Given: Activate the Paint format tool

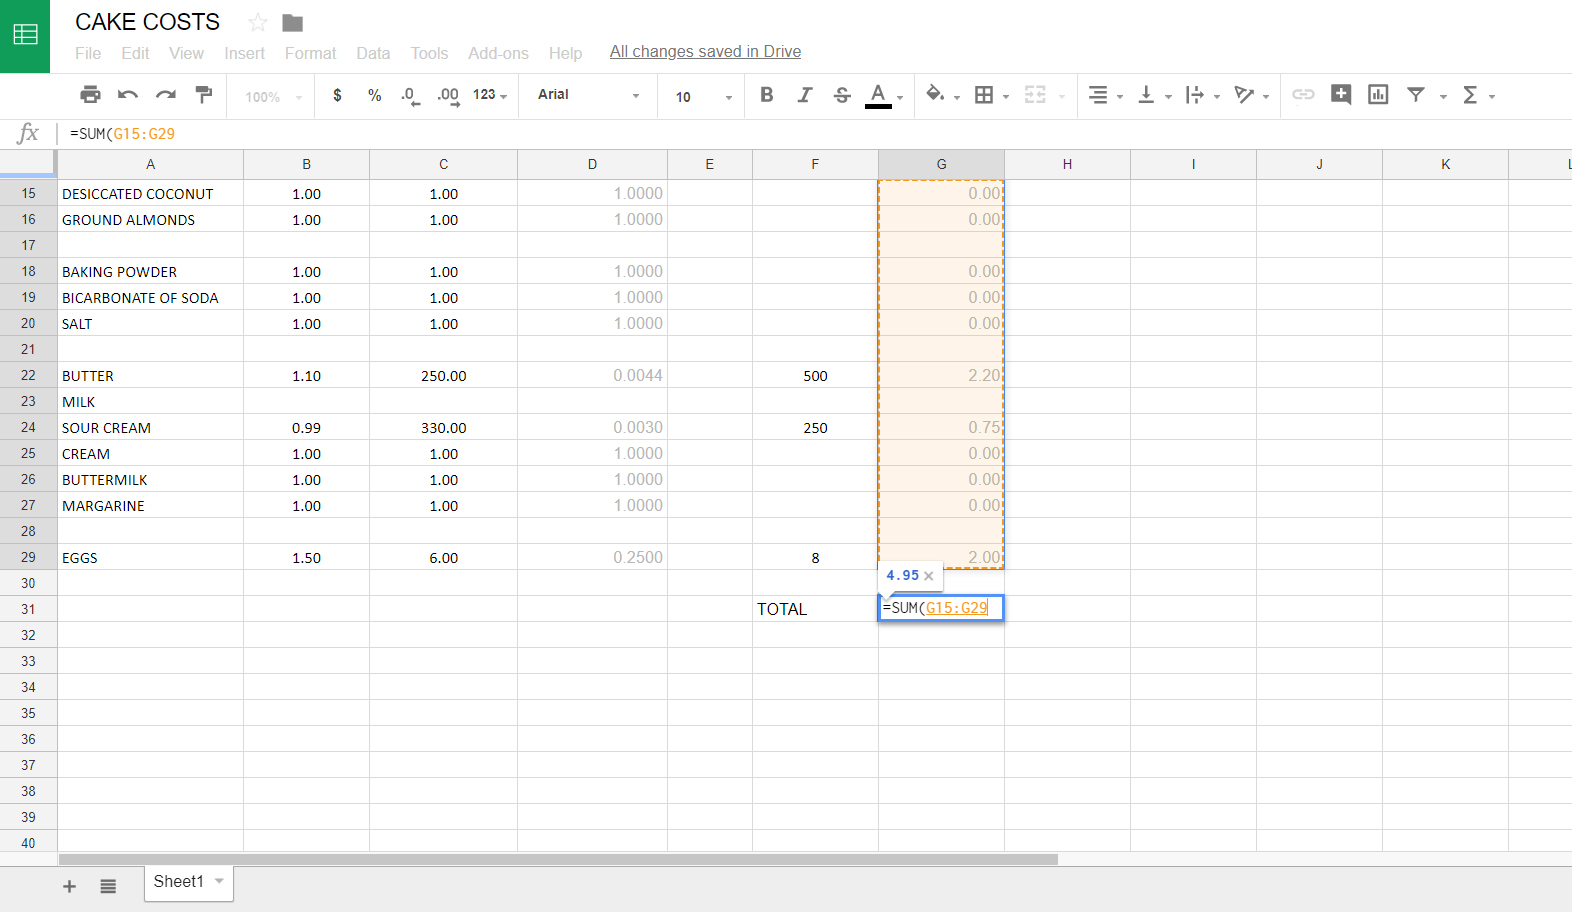Looking at the screenshot, I should coord(204,94).
